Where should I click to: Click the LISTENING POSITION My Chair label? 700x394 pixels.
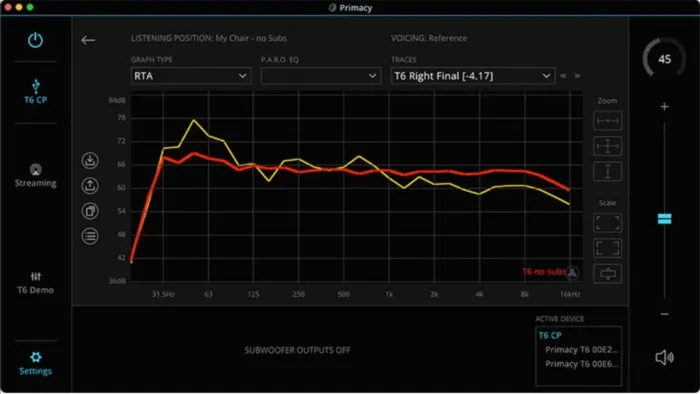(x=208, y=38)
